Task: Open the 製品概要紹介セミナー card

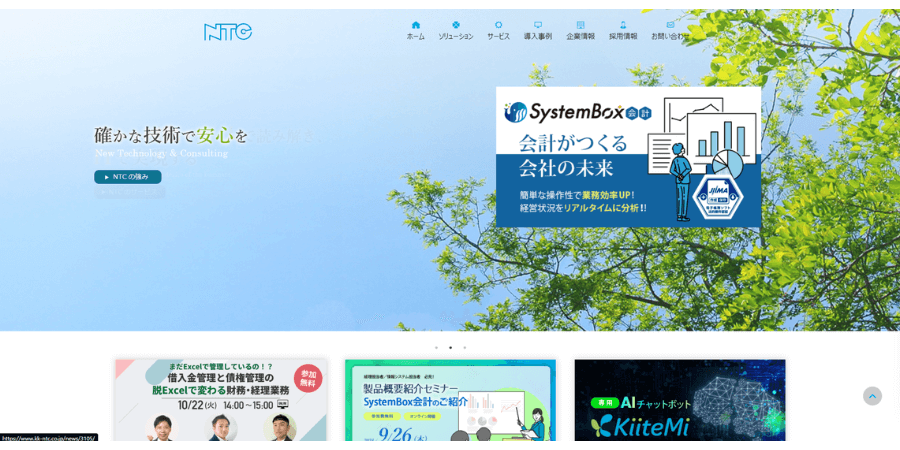Action: point(451,400)
